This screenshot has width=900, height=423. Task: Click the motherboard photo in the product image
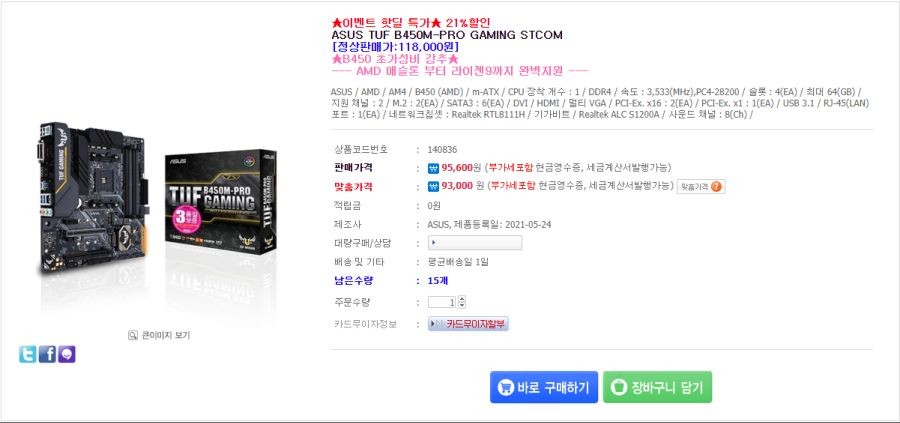(94, 197)
